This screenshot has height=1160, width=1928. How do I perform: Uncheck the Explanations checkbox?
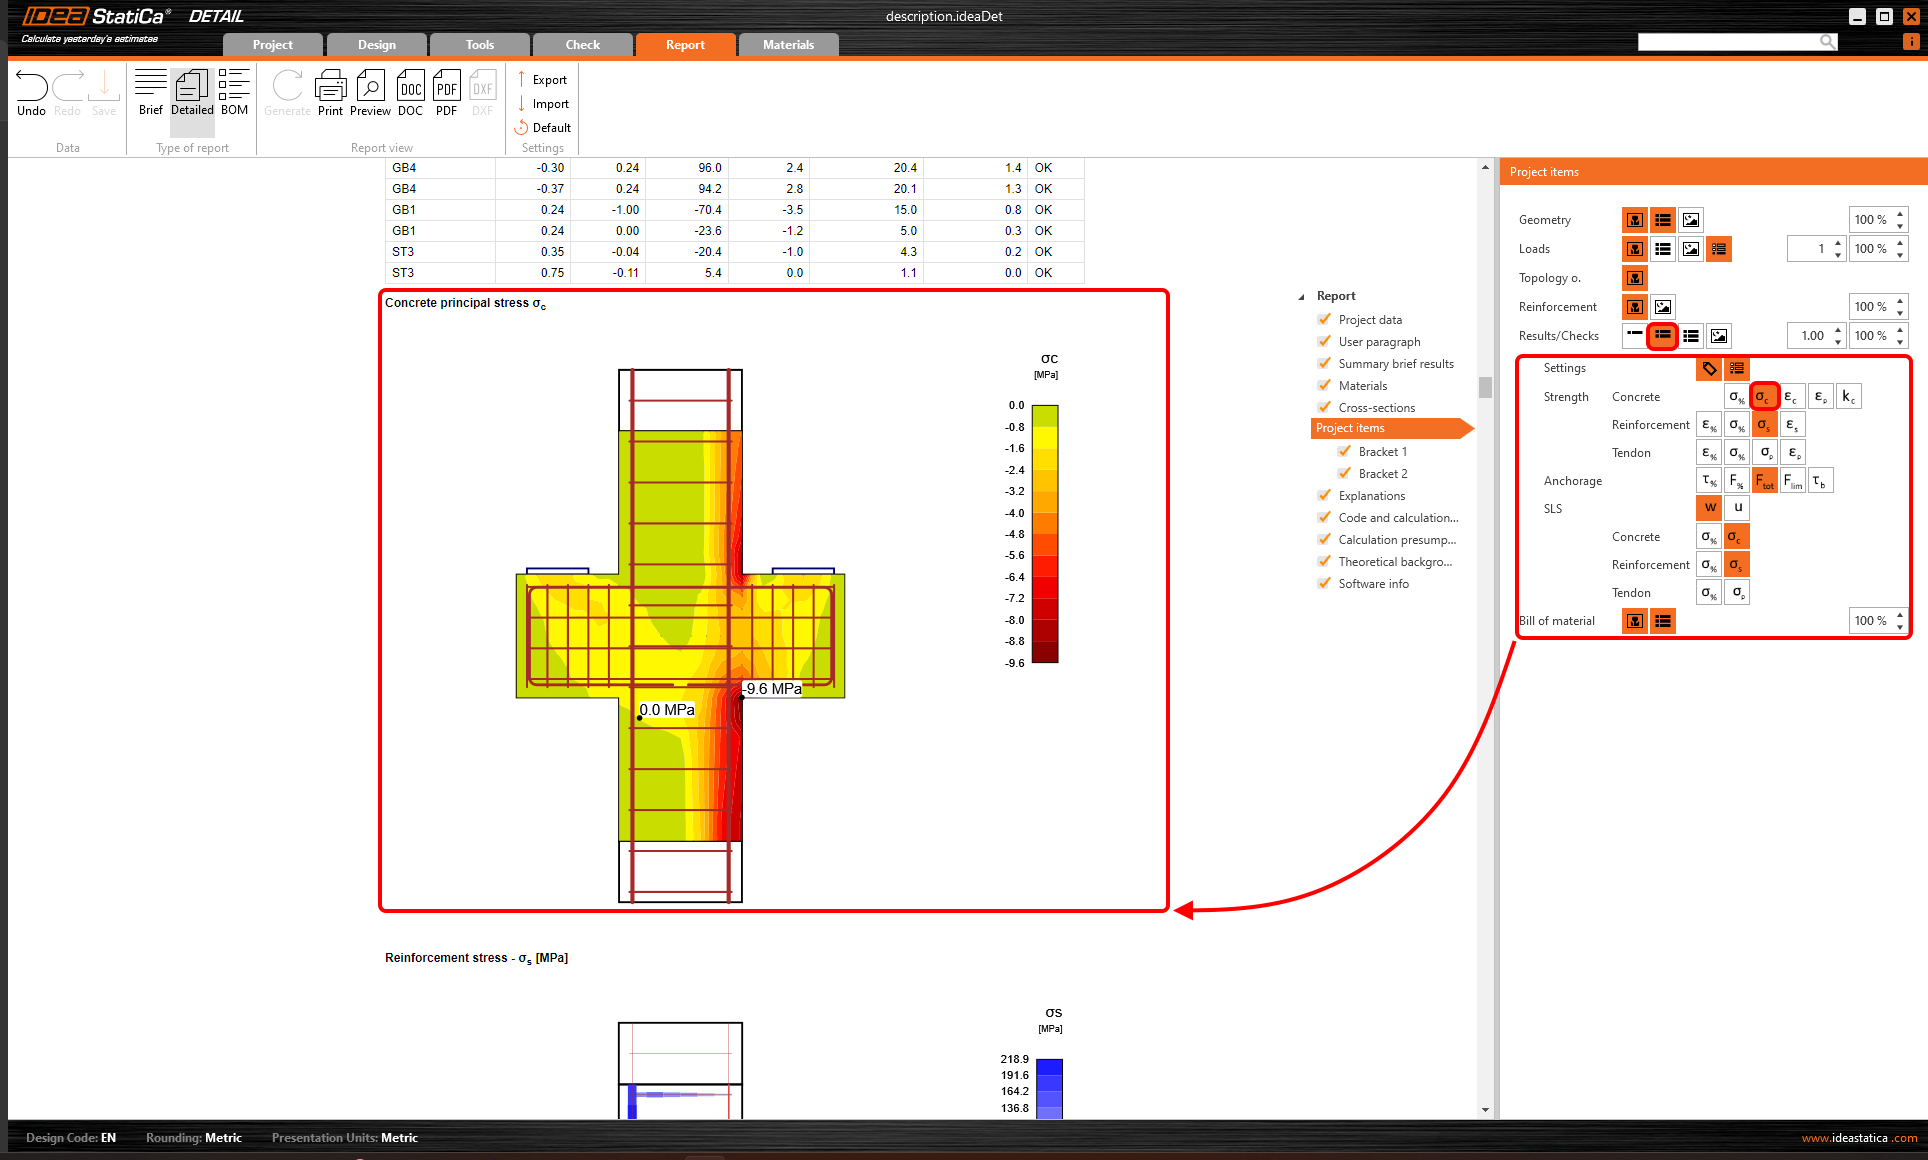(1325, 495)
